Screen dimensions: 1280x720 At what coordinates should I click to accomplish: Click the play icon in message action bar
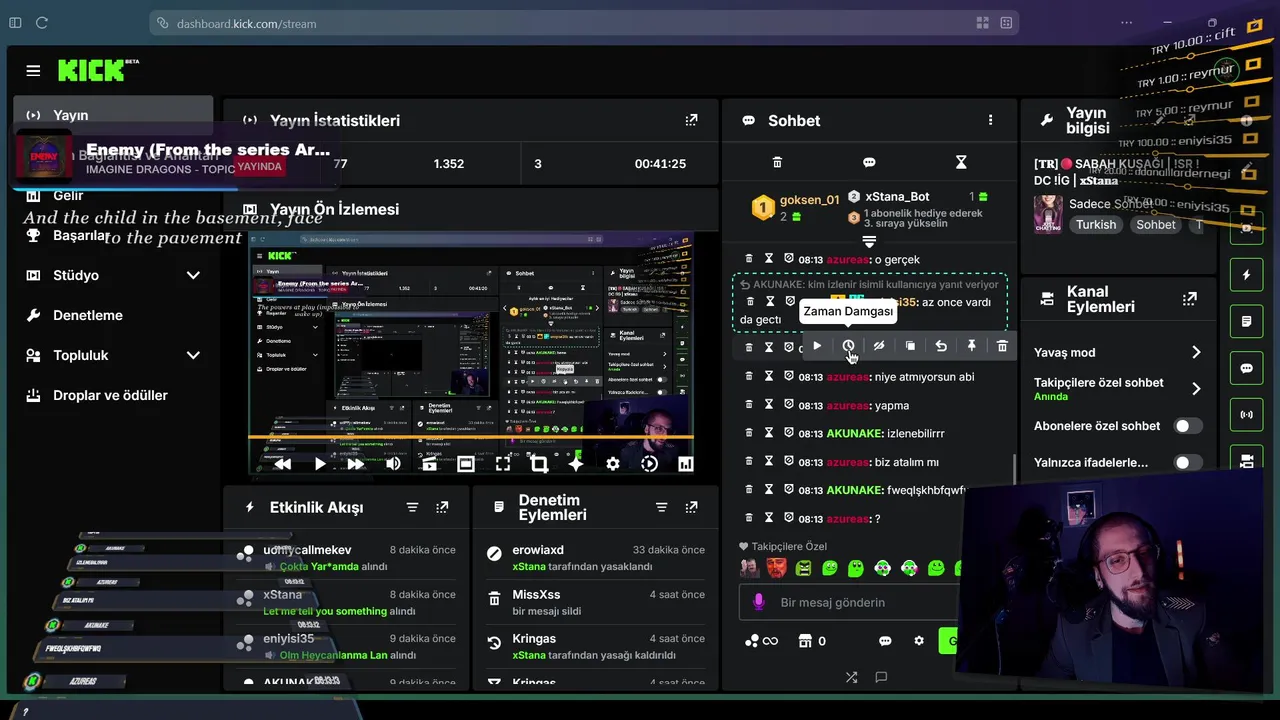(x=817, y=346)
